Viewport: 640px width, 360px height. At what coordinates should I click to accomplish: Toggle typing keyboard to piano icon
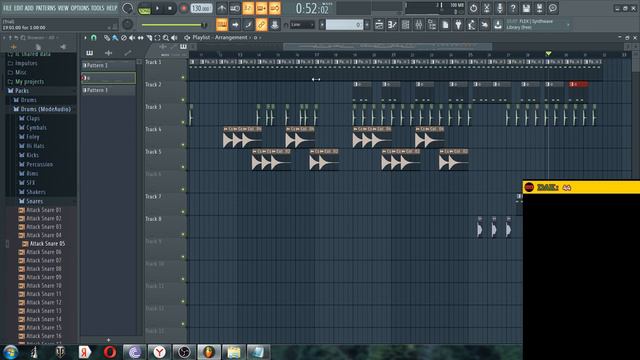click(222, 25)
